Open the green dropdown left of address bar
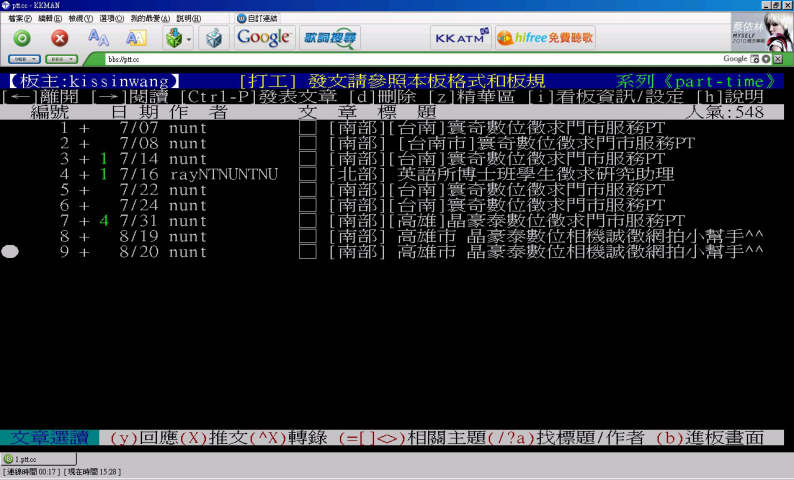This screenshot has height=480, width=794. 61,59
